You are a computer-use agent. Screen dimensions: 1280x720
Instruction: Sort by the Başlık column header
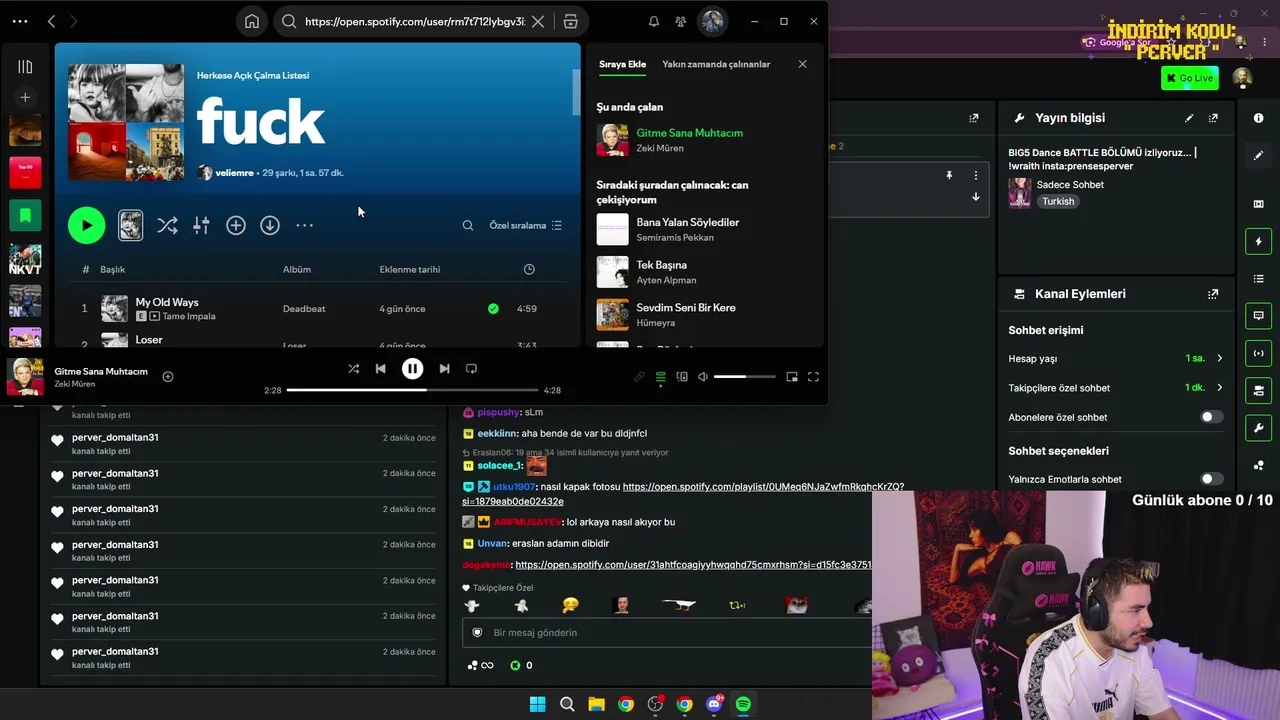112,270
